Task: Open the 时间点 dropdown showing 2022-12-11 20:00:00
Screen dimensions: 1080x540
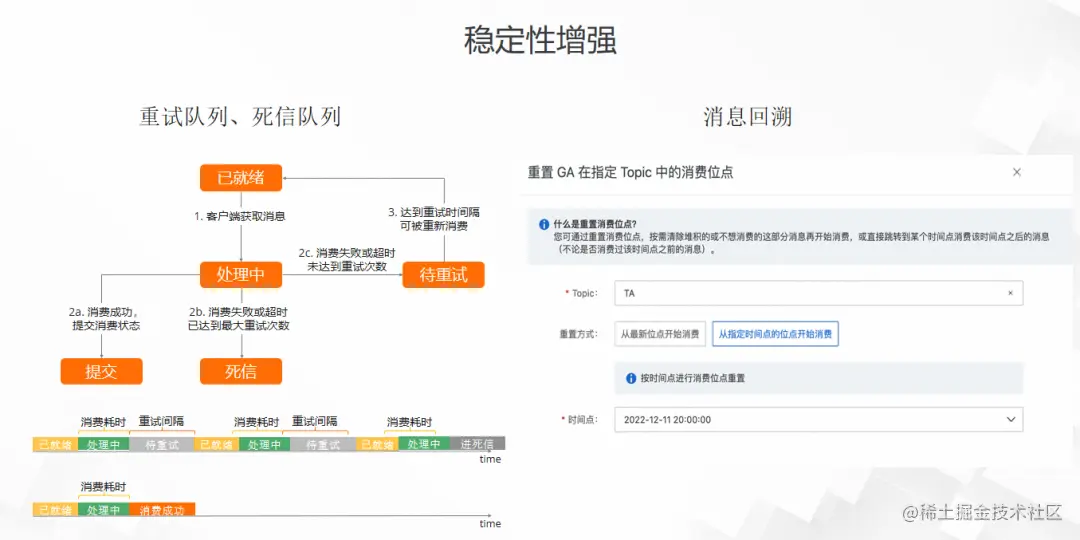Action: [x=818, y=419]
